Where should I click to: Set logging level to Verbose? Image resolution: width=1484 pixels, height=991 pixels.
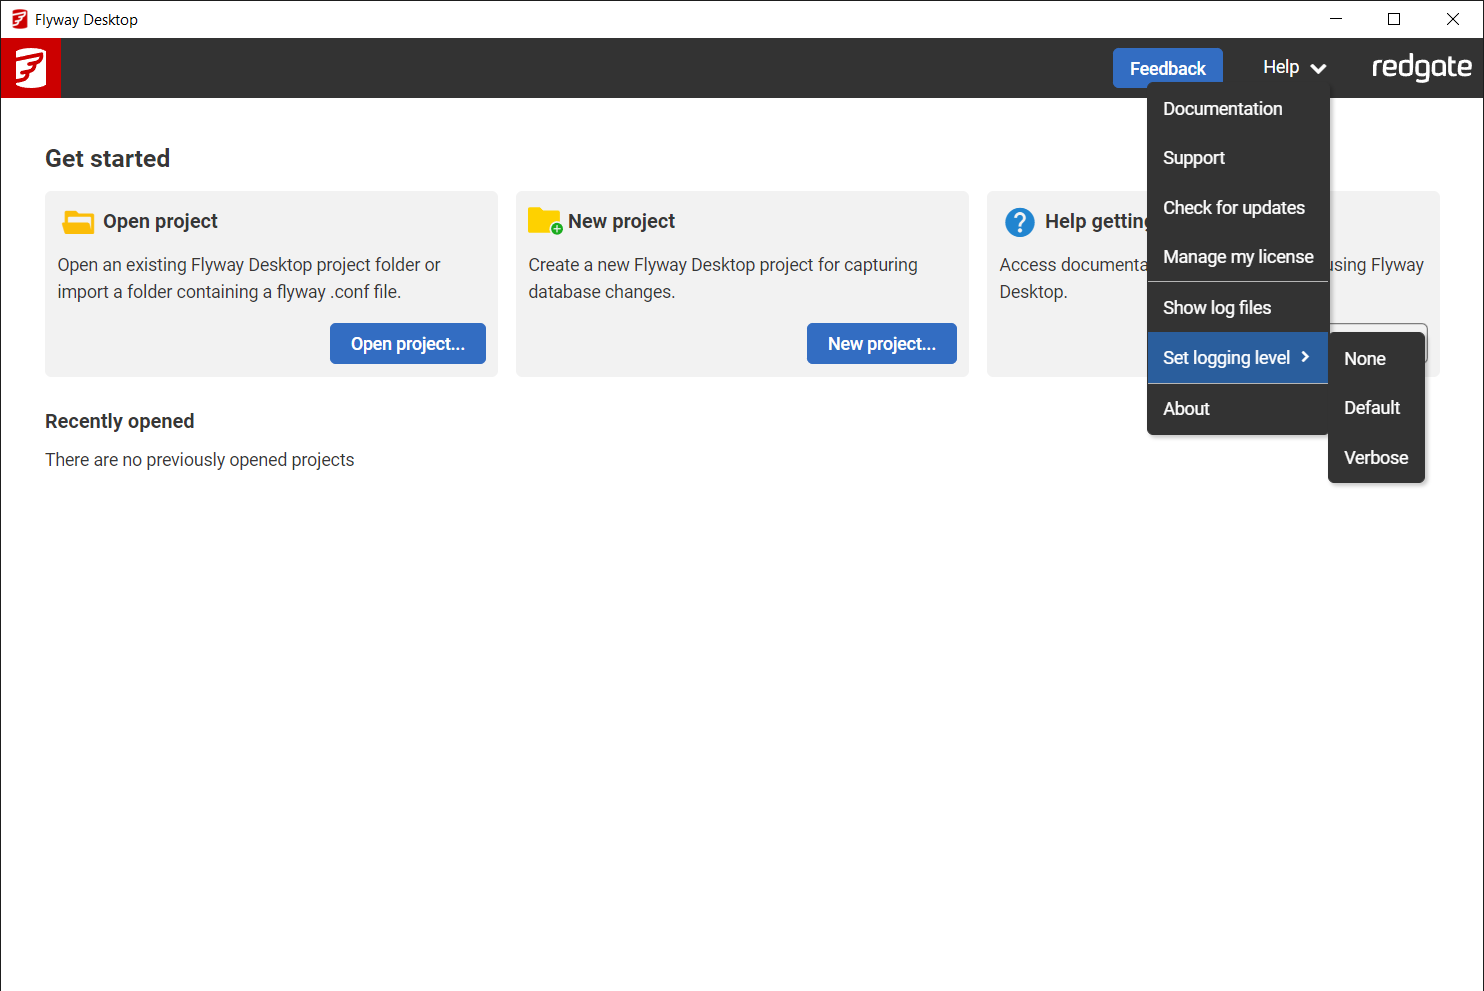(1375, 457)
